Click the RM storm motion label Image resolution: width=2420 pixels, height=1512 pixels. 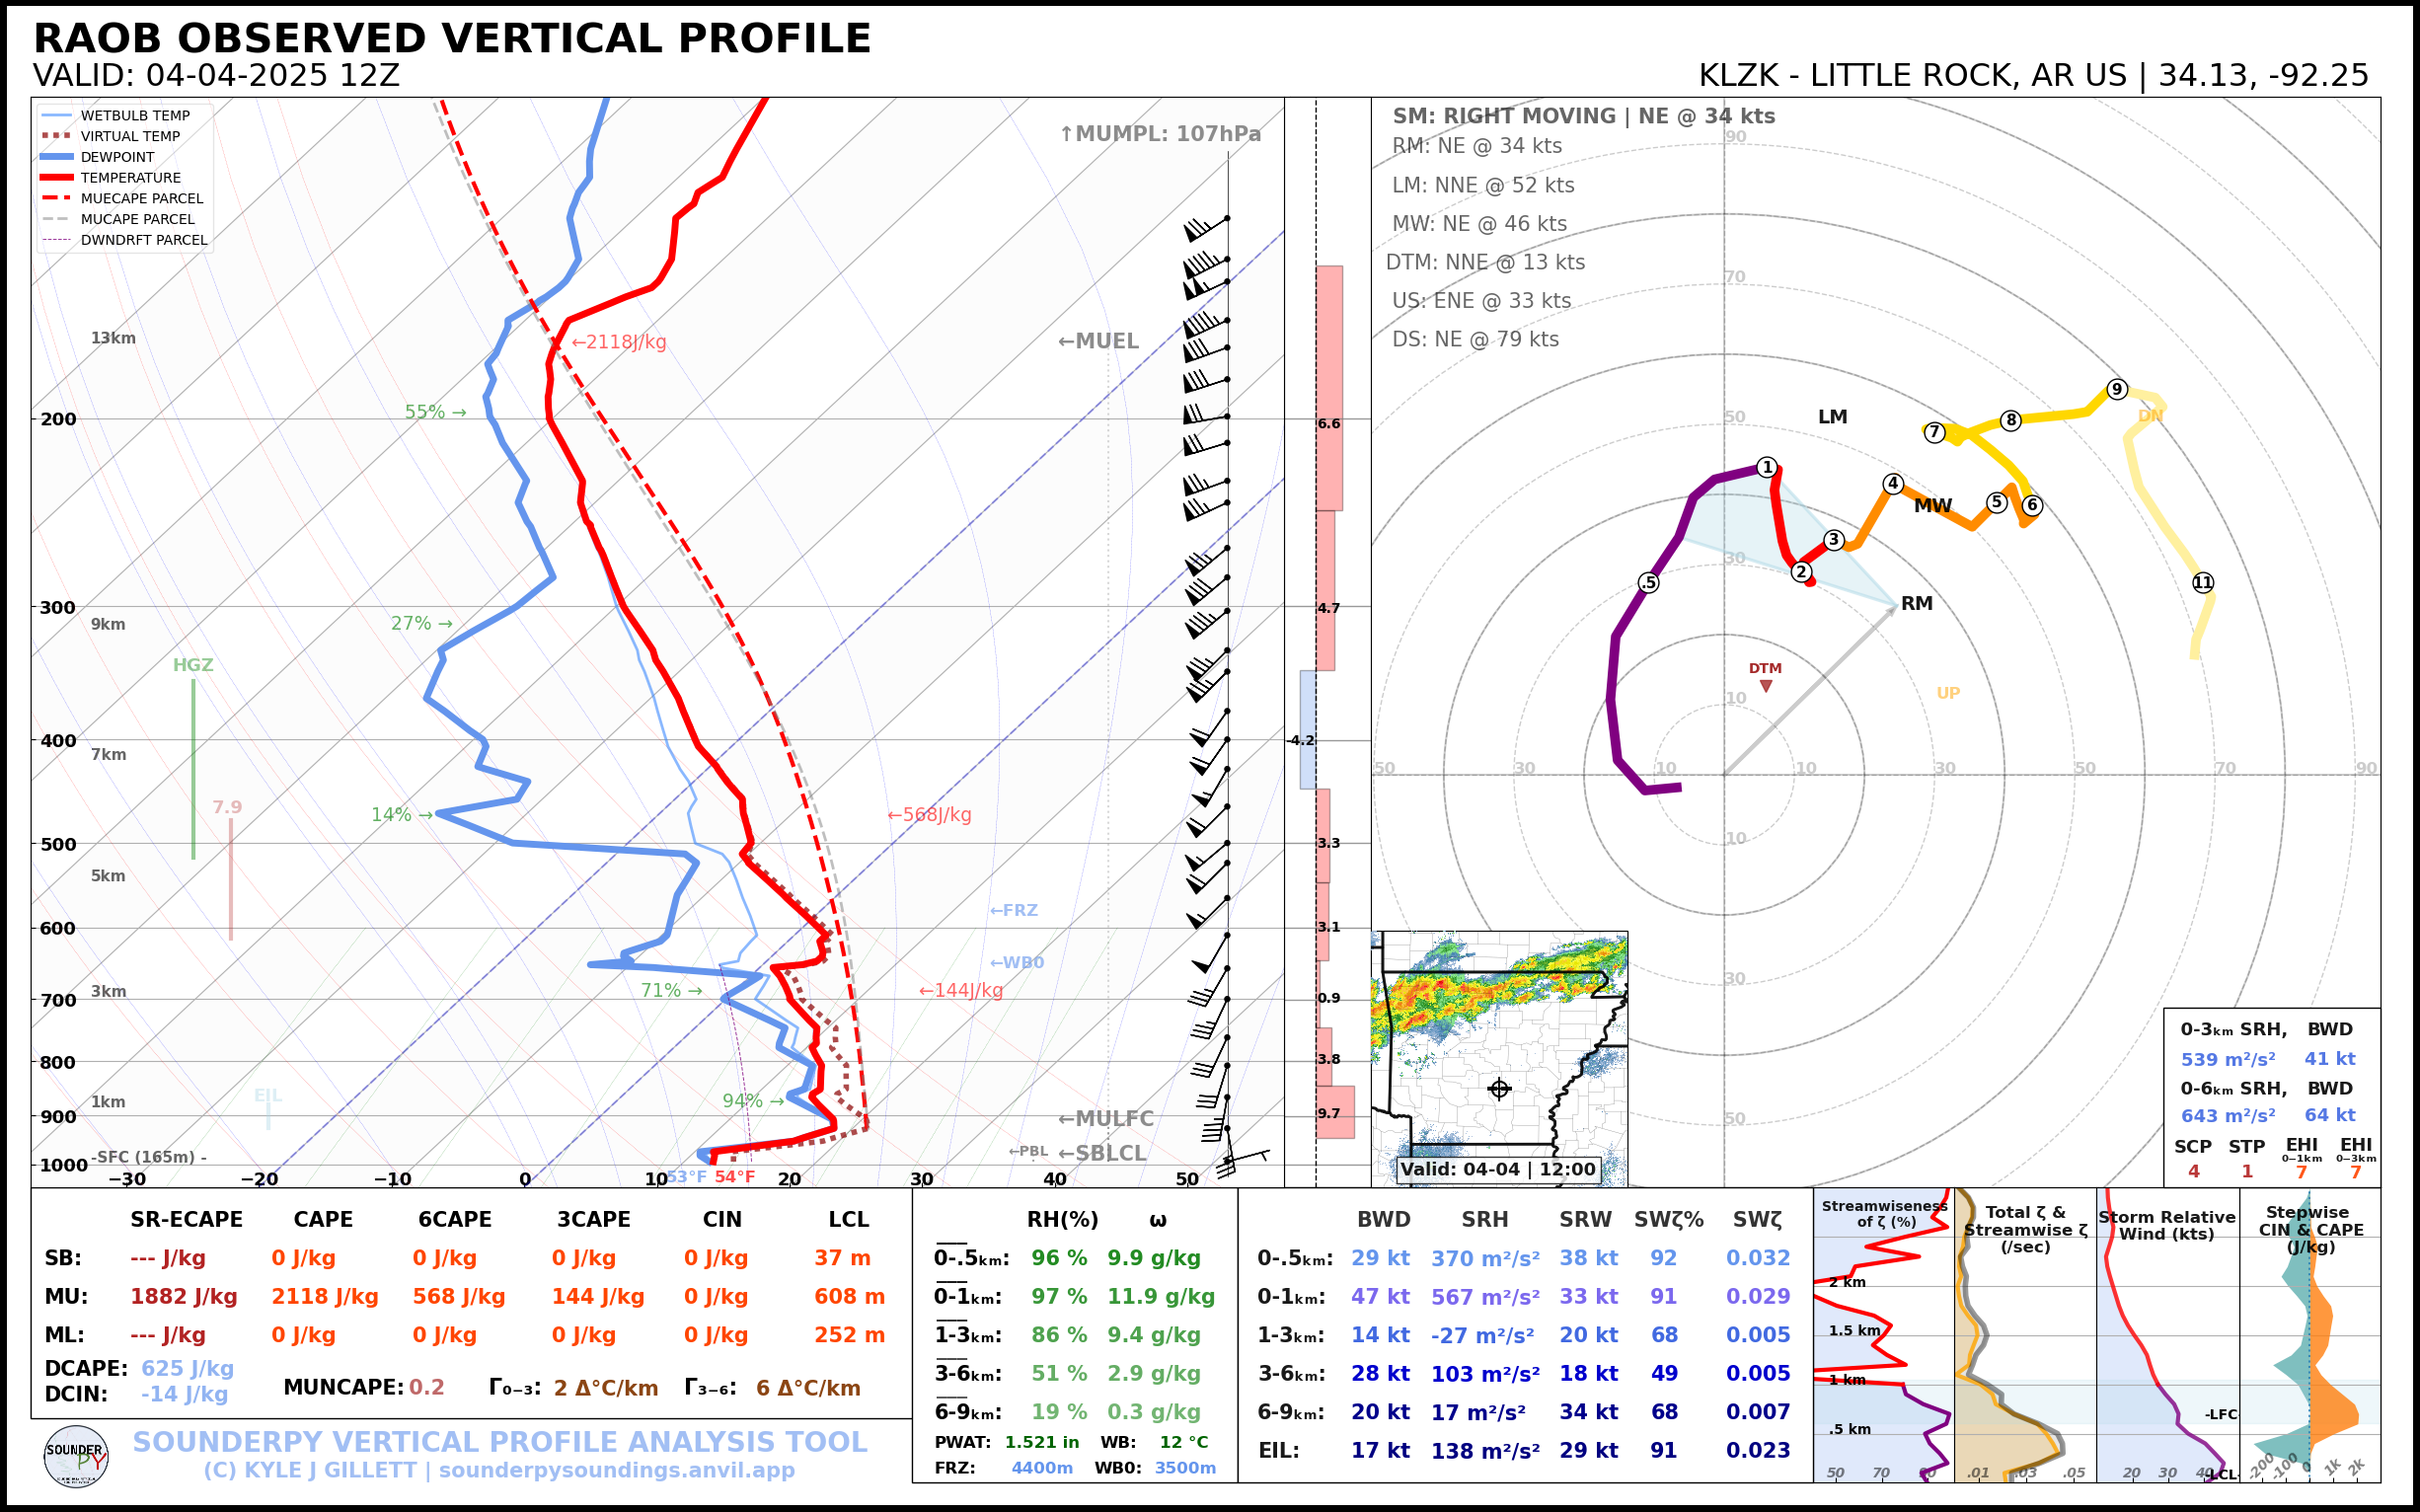1916,603
